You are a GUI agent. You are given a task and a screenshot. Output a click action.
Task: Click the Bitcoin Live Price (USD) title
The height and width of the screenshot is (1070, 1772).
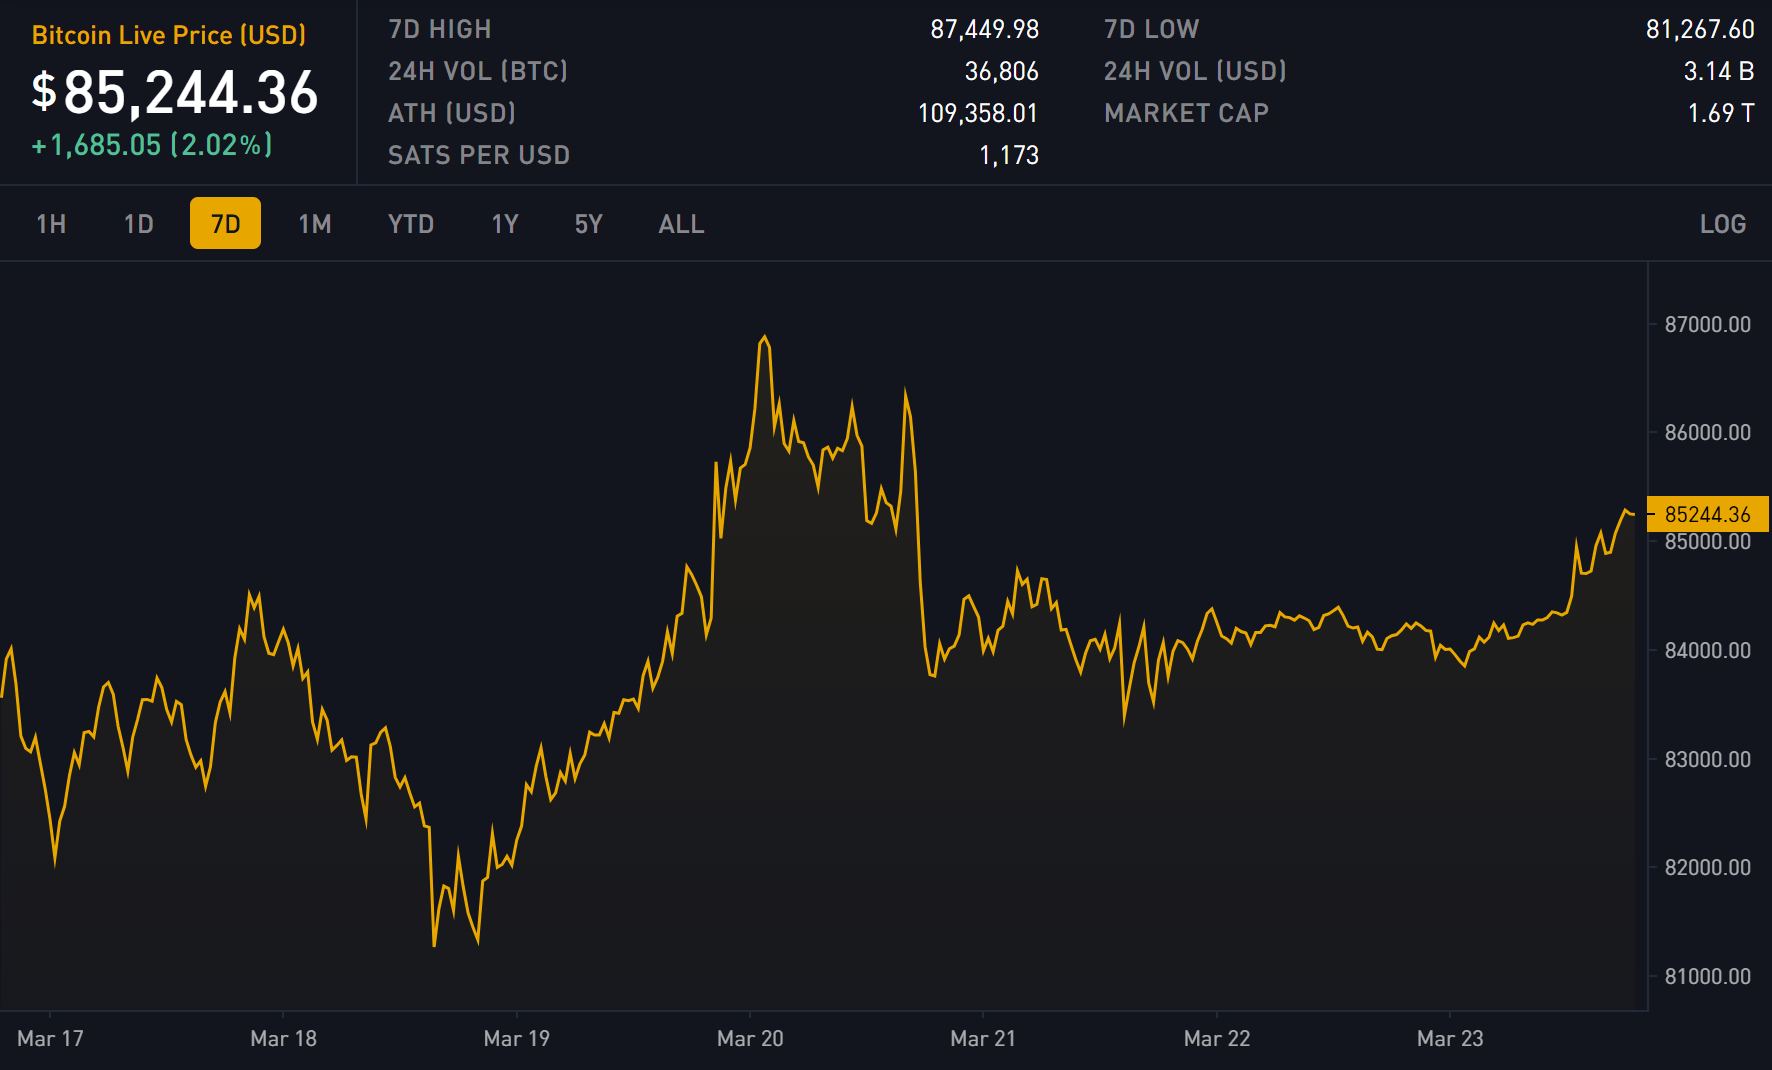point(169,35)
